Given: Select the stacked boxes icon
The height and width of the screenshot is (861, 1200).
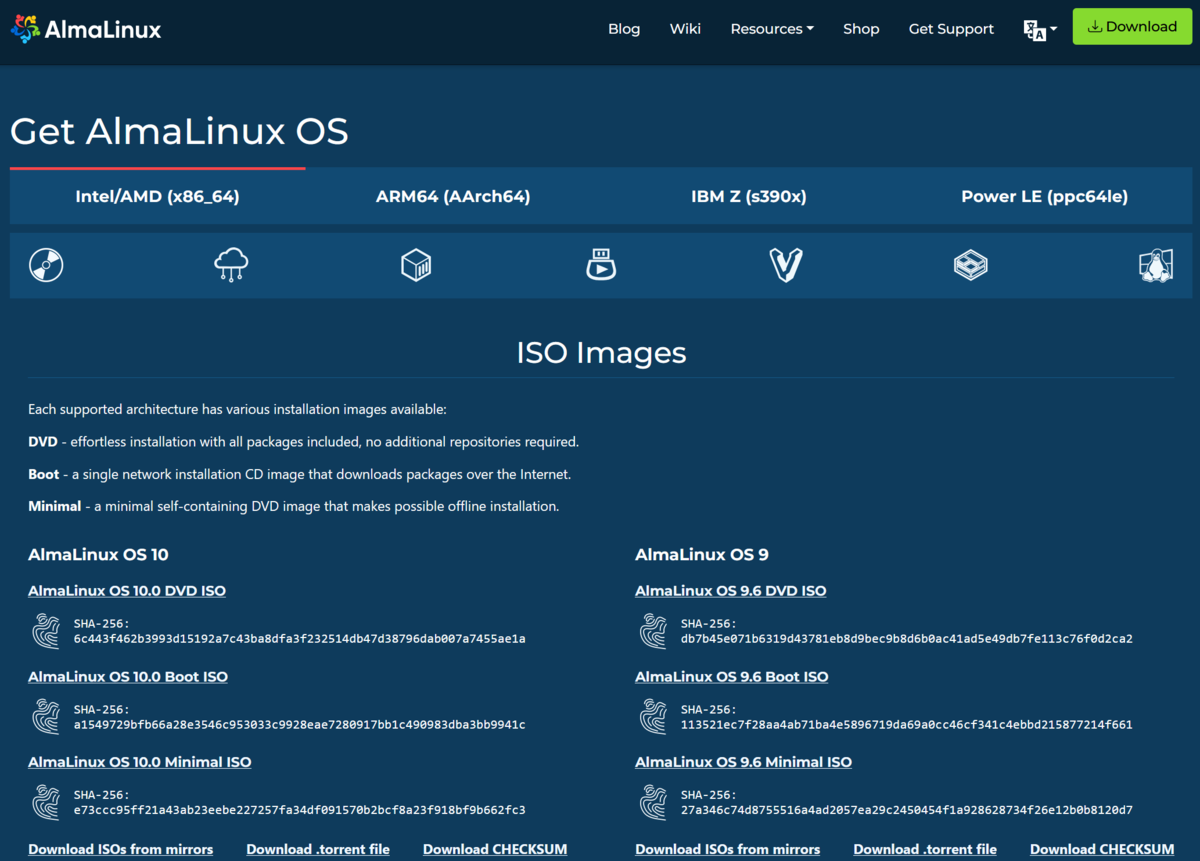Looking at the screenshot, I should click(970, 265).
